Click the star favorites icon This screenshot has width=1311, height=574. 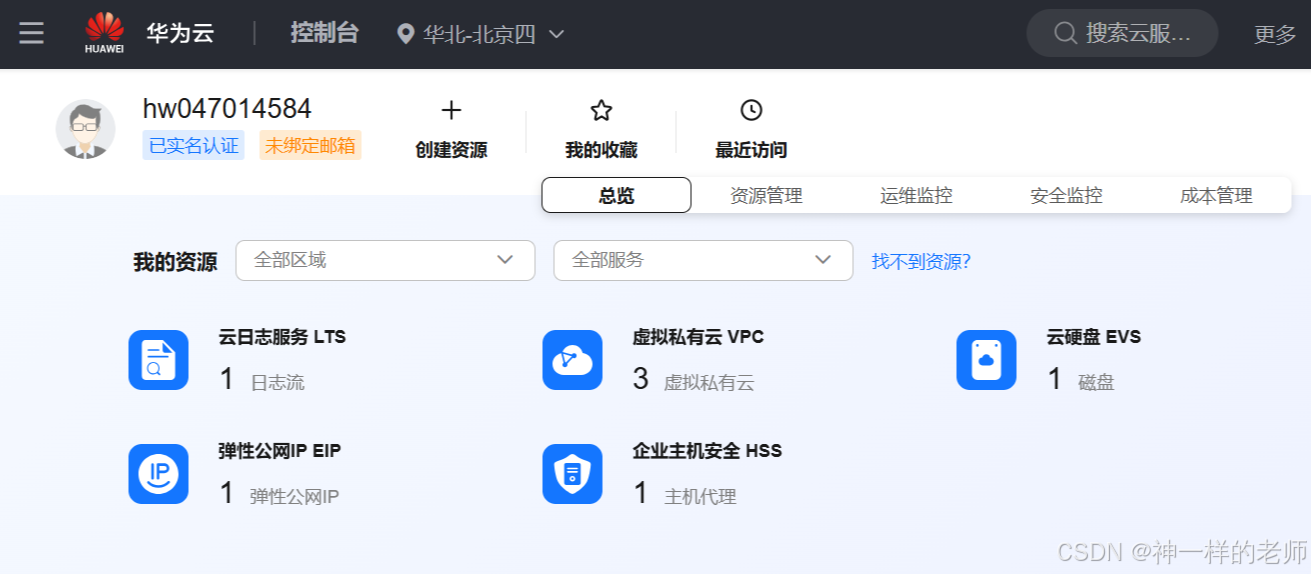[601, 110]
